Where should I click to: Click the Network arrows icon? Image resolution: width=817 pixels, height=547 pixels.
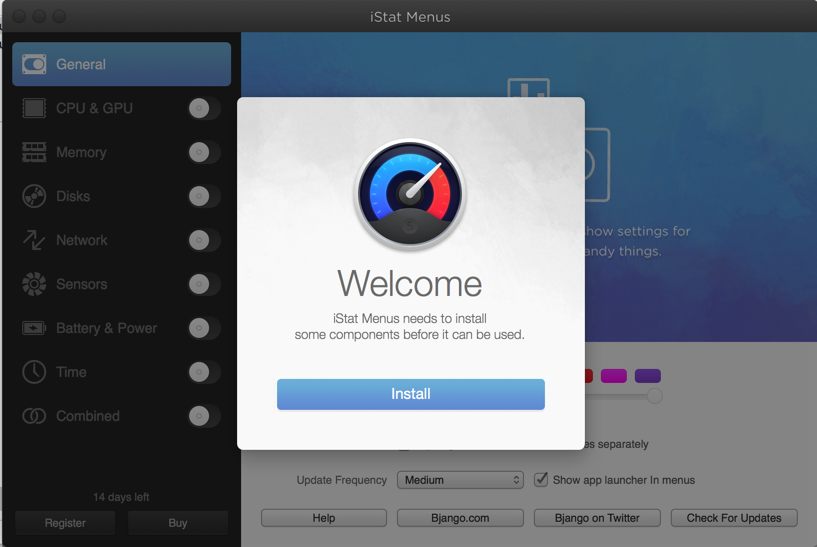(x=34, y=240)
